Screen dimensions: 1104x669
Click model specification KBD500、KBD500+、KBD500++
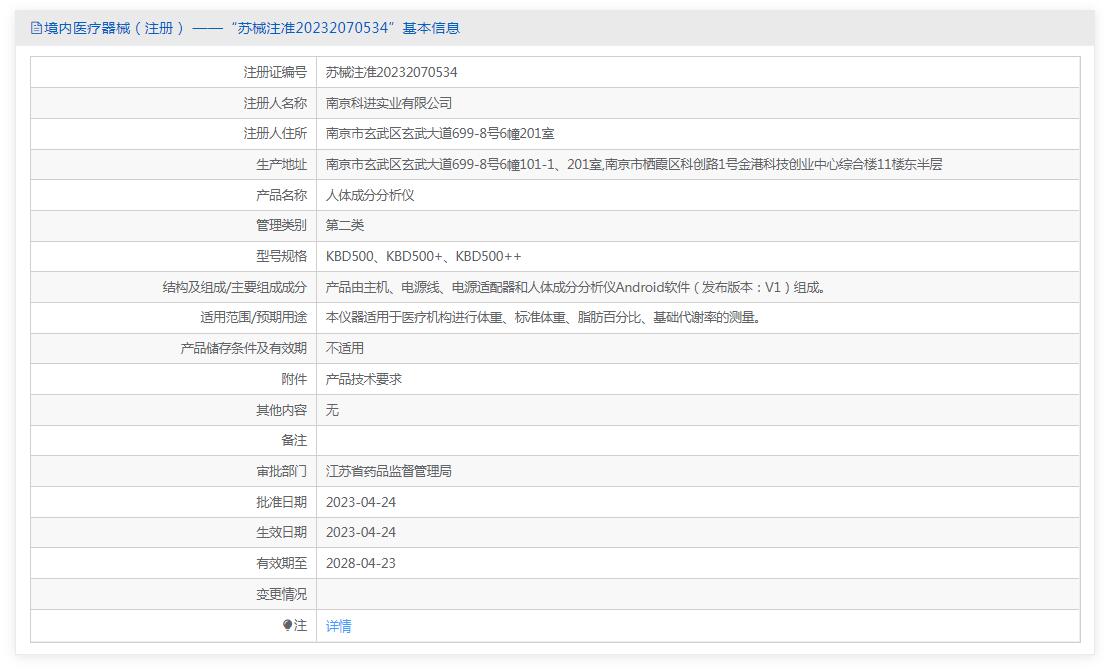[423, 256]
